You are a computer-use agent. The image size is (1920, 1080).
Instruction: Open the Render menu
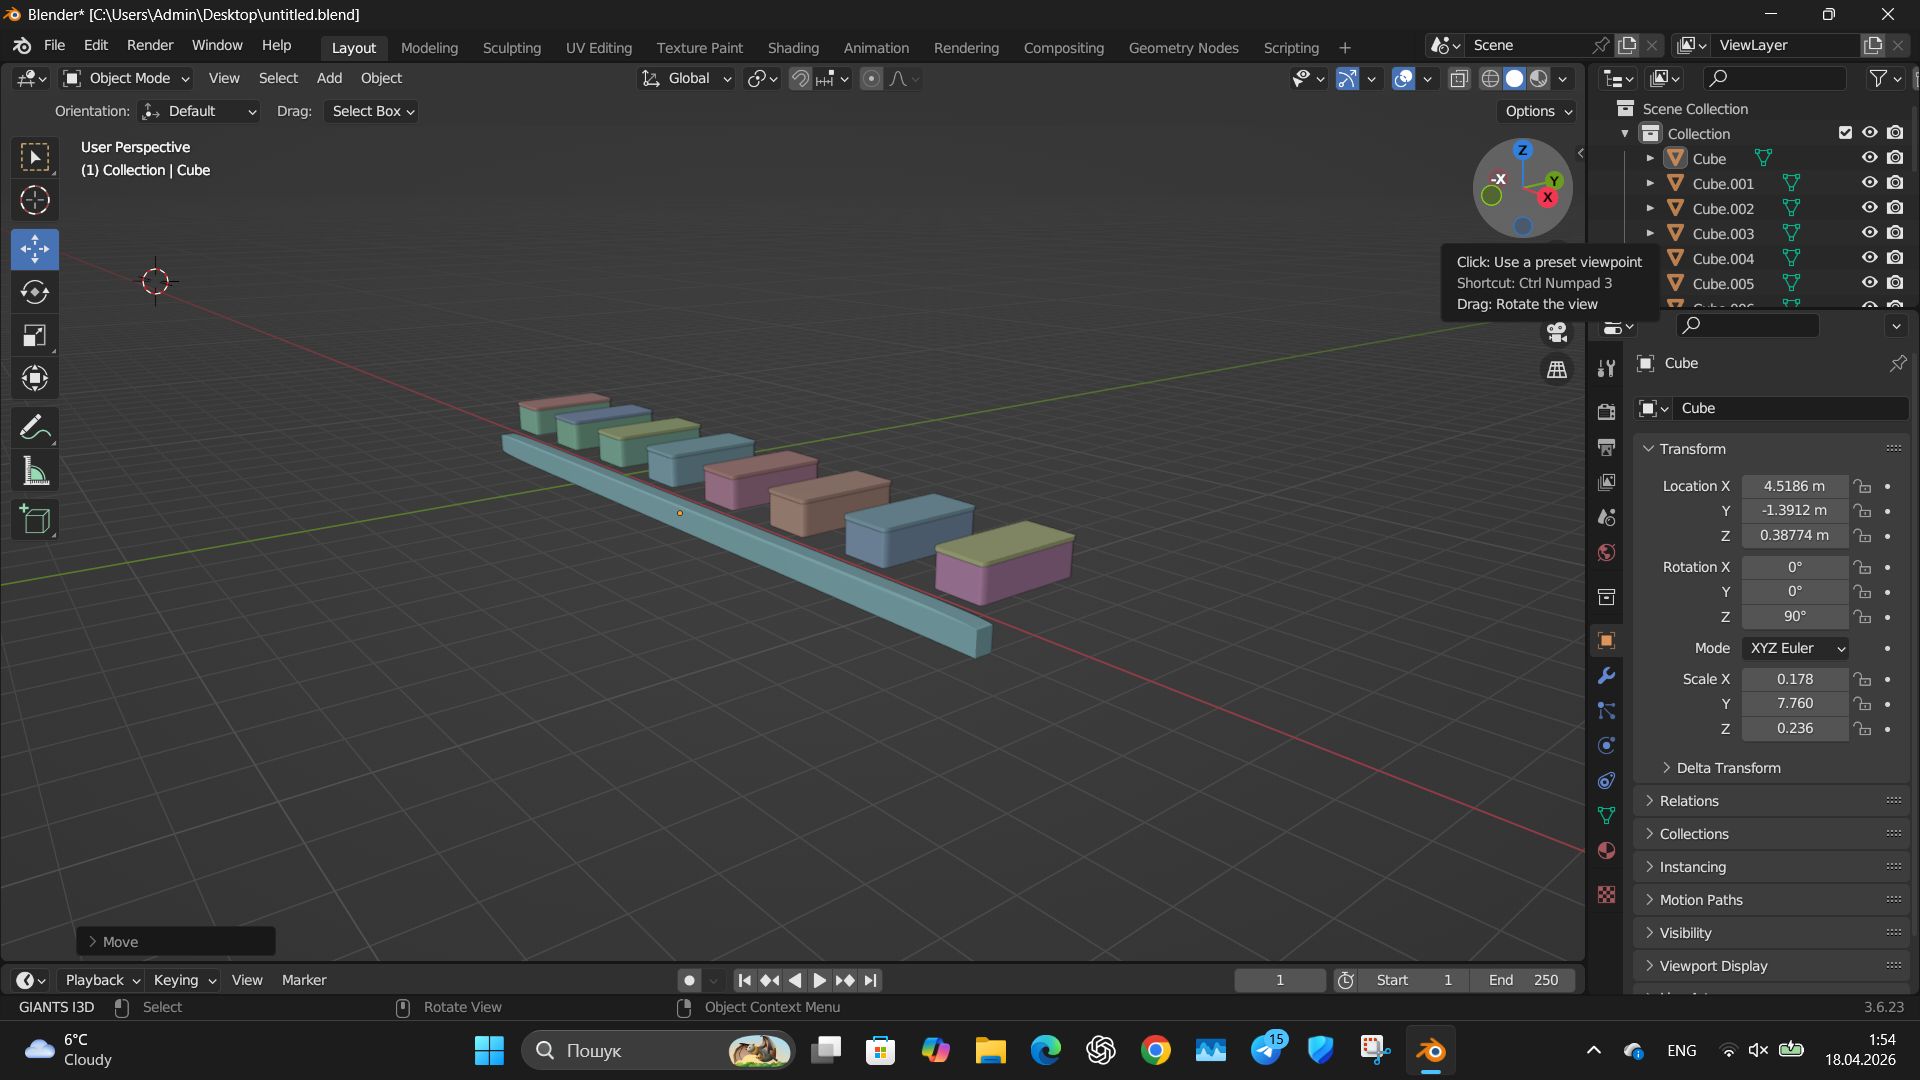[150, 46]
